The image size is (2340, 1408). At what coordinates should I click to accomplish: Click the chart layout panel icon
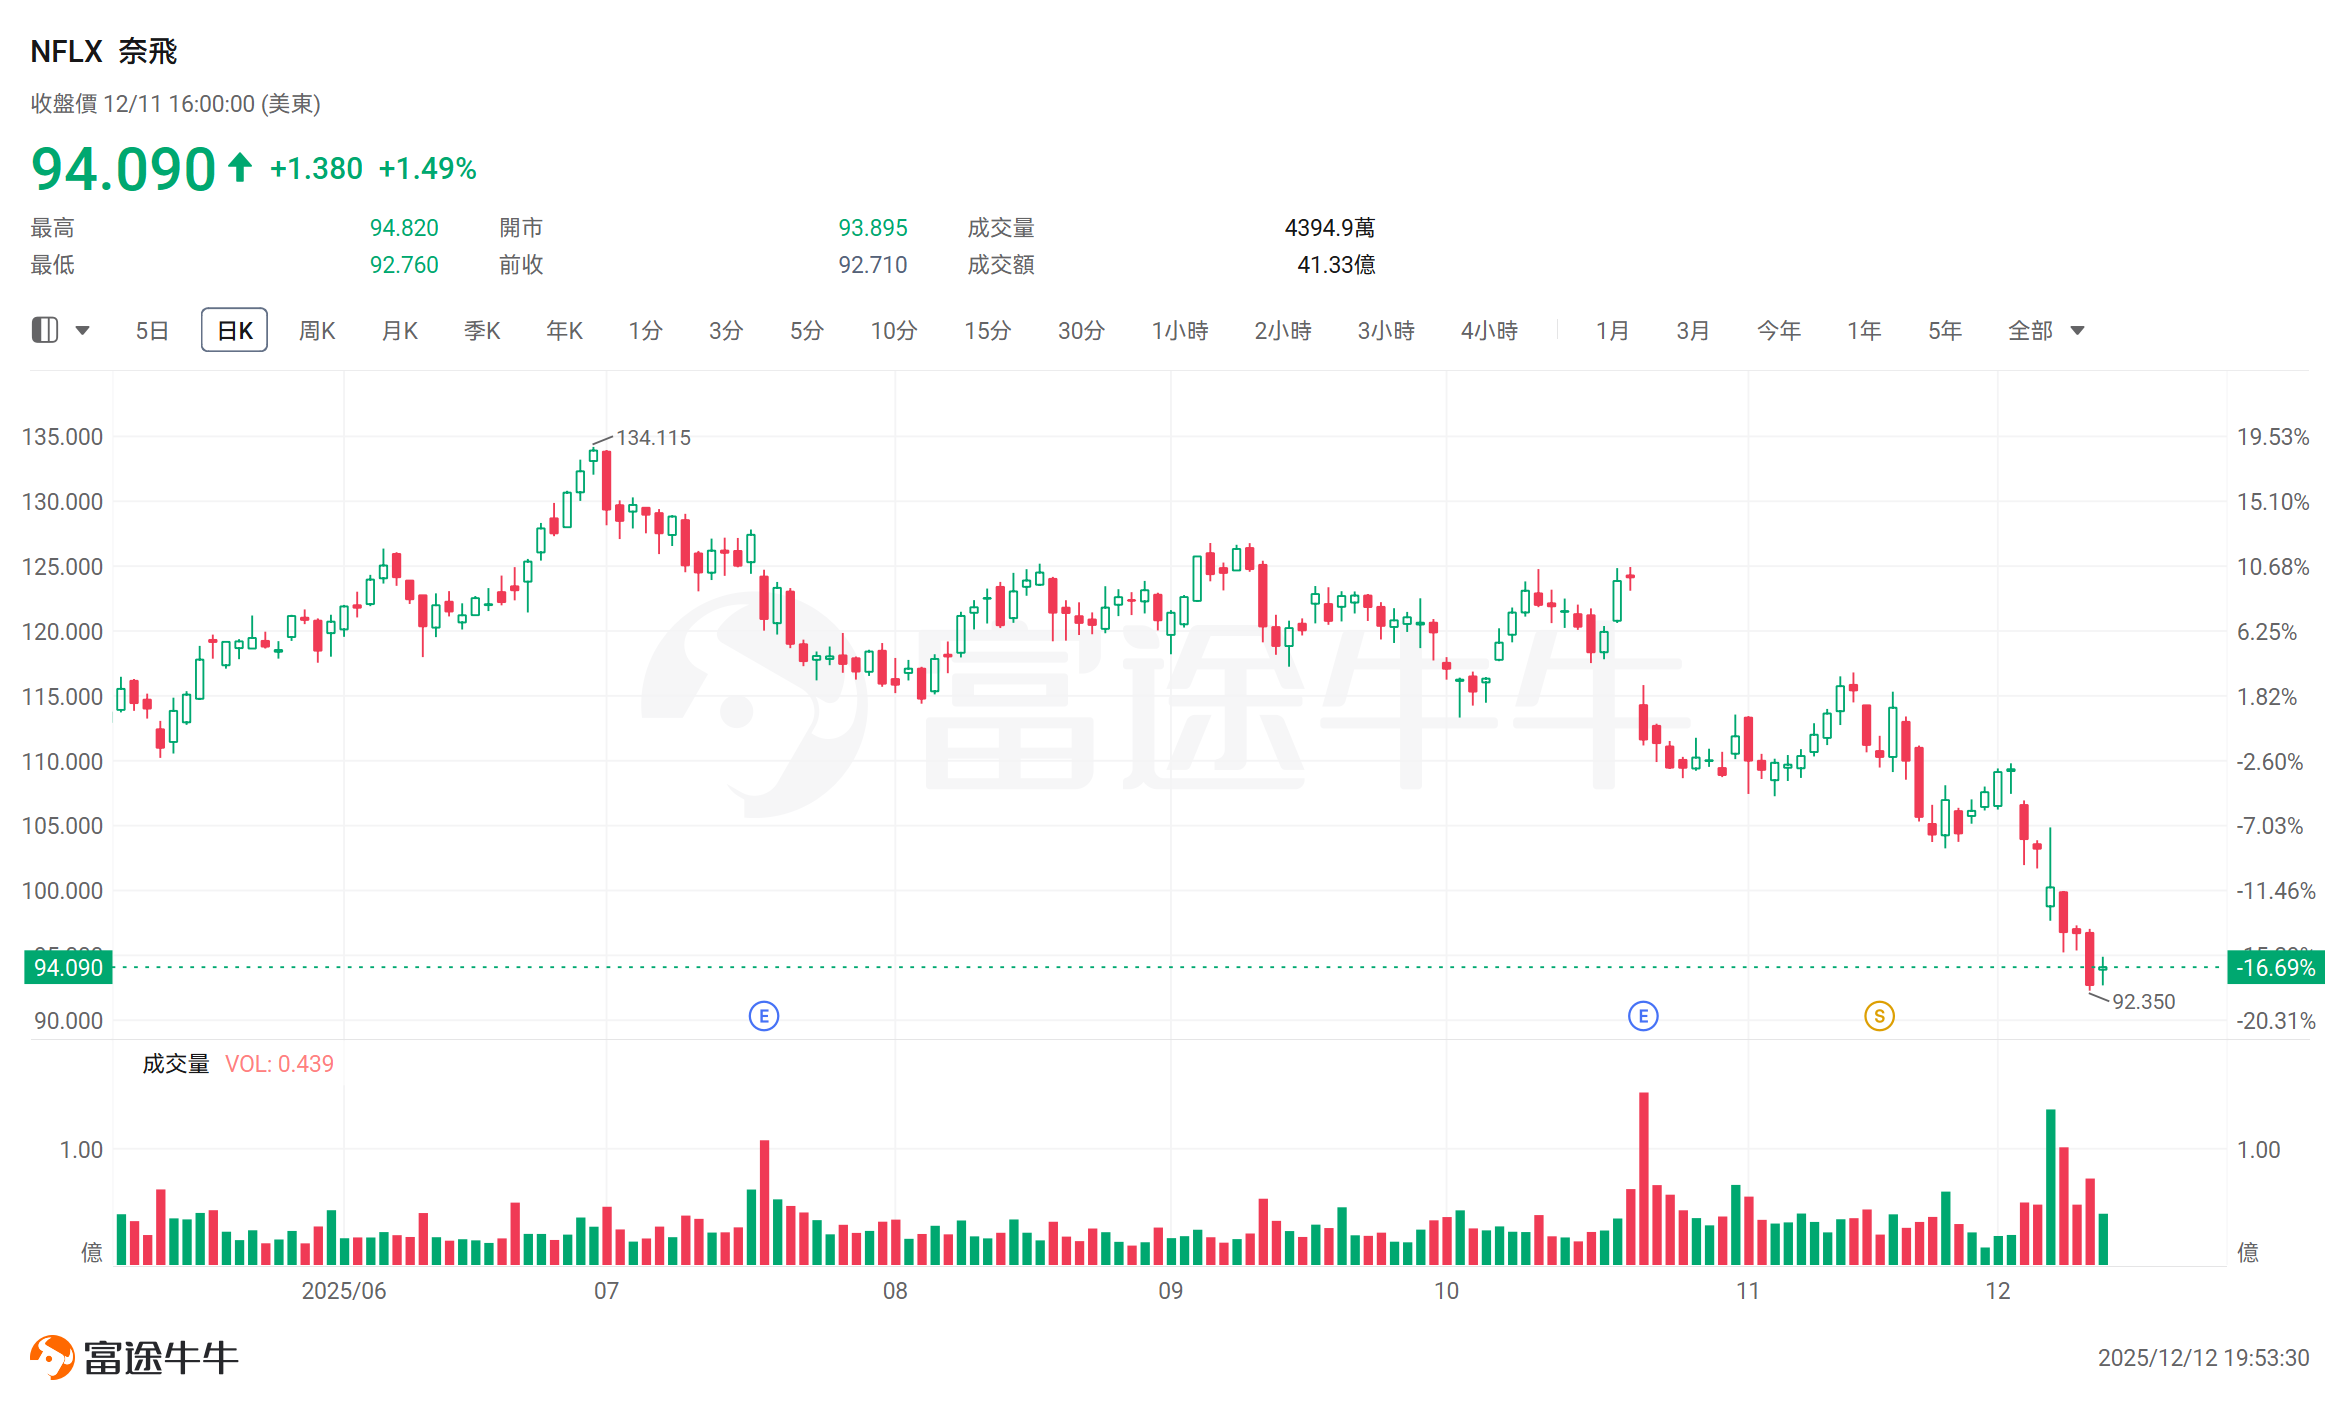45,330
